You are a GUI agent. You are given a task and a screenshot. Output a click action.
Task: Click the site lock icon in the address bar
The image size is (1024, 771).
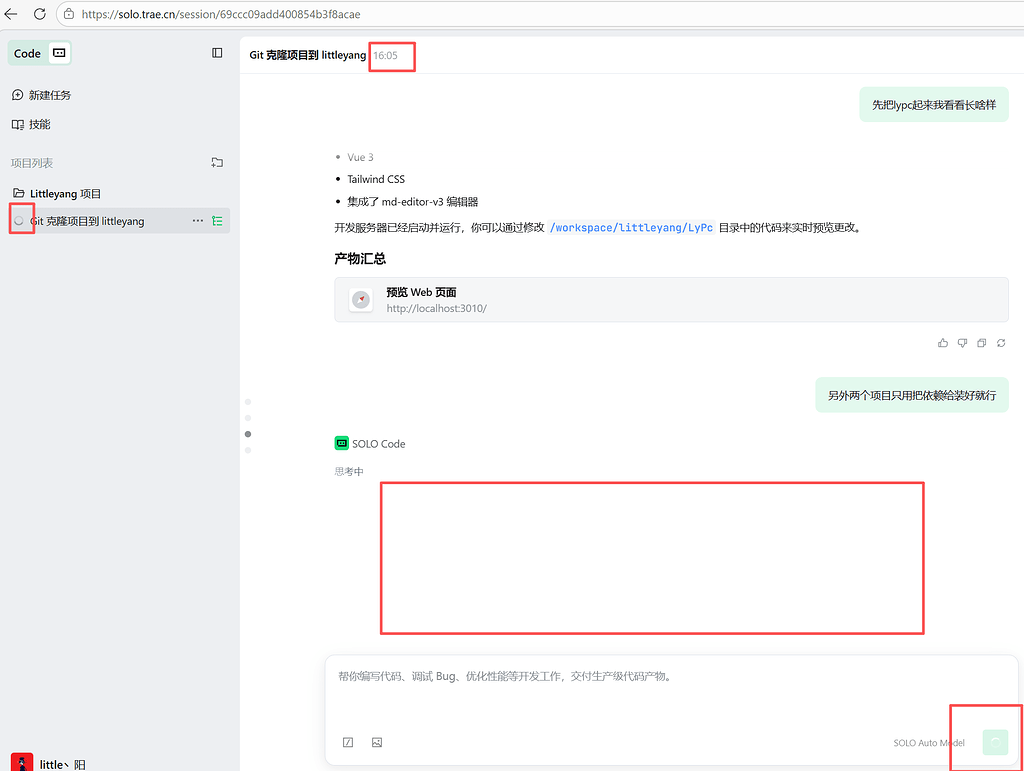point(69,14)
